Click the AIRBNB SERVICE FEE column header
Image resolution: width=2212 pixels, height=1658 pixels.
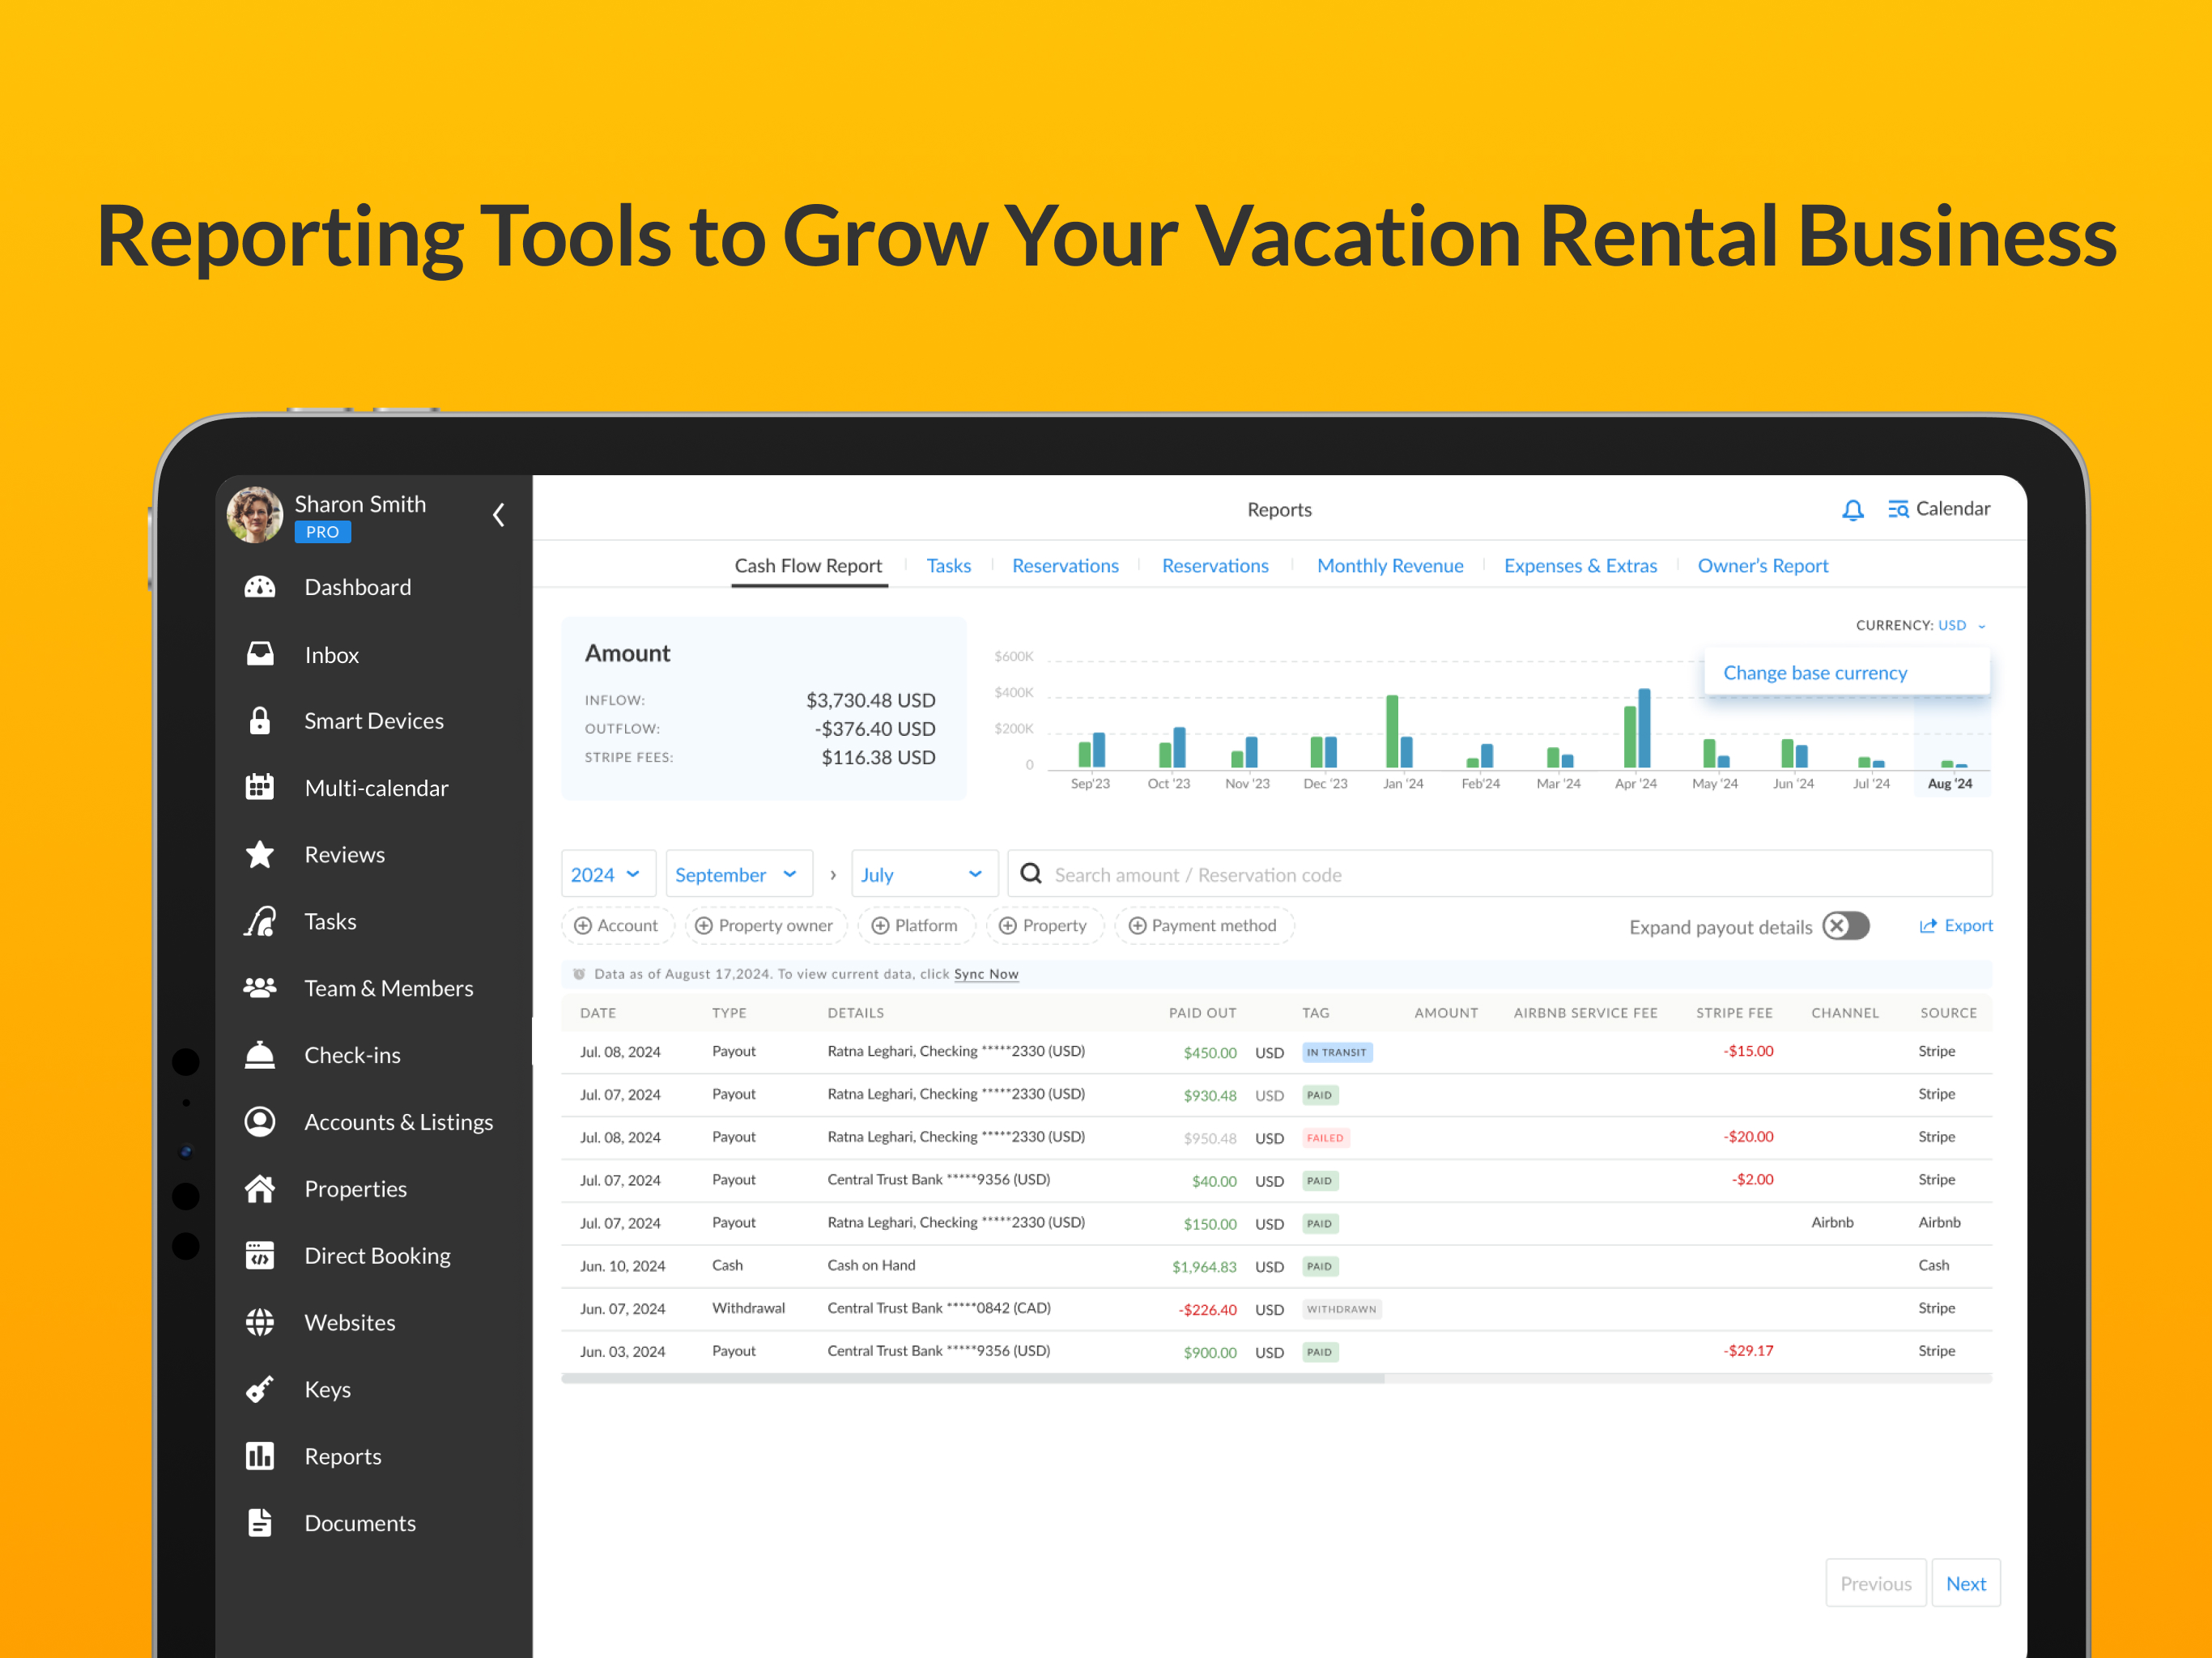point(1585,1013)
